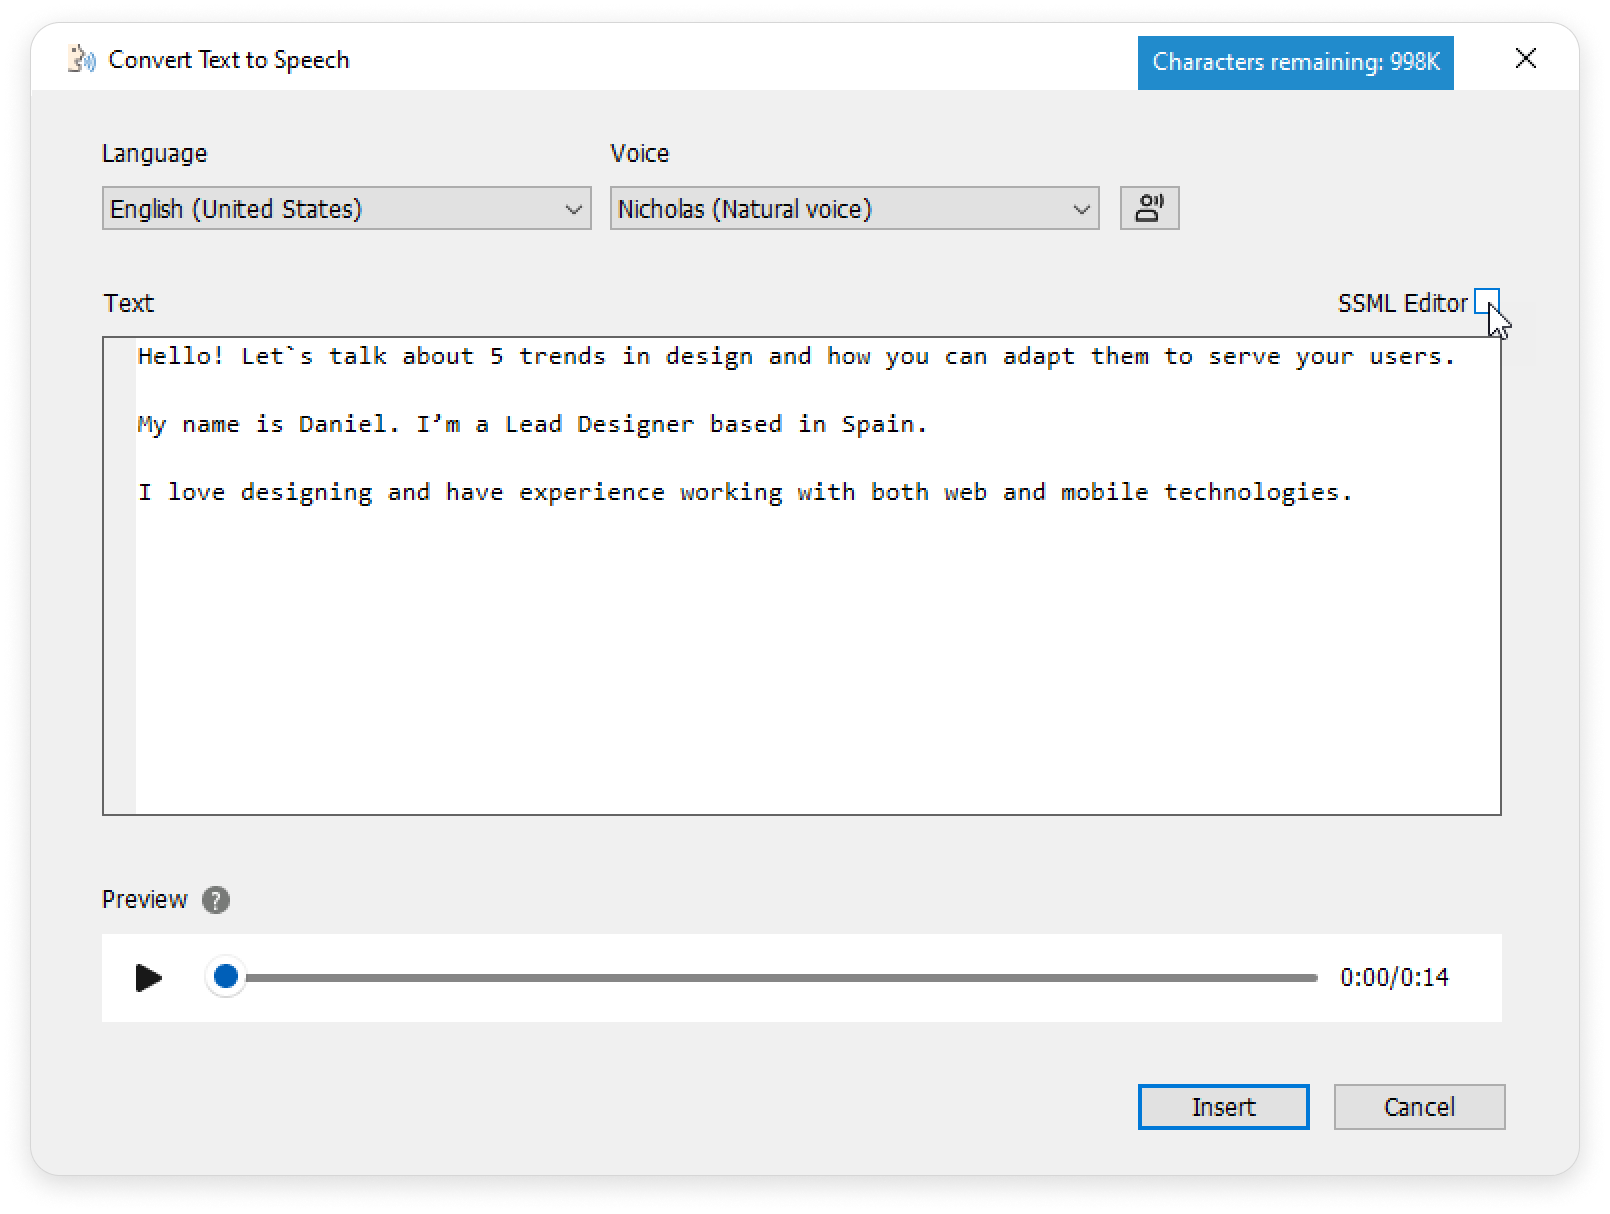Click inside the Text input area
Image resolution: width=1610 pixels, height=1214 pixels.
pos(801,576)
